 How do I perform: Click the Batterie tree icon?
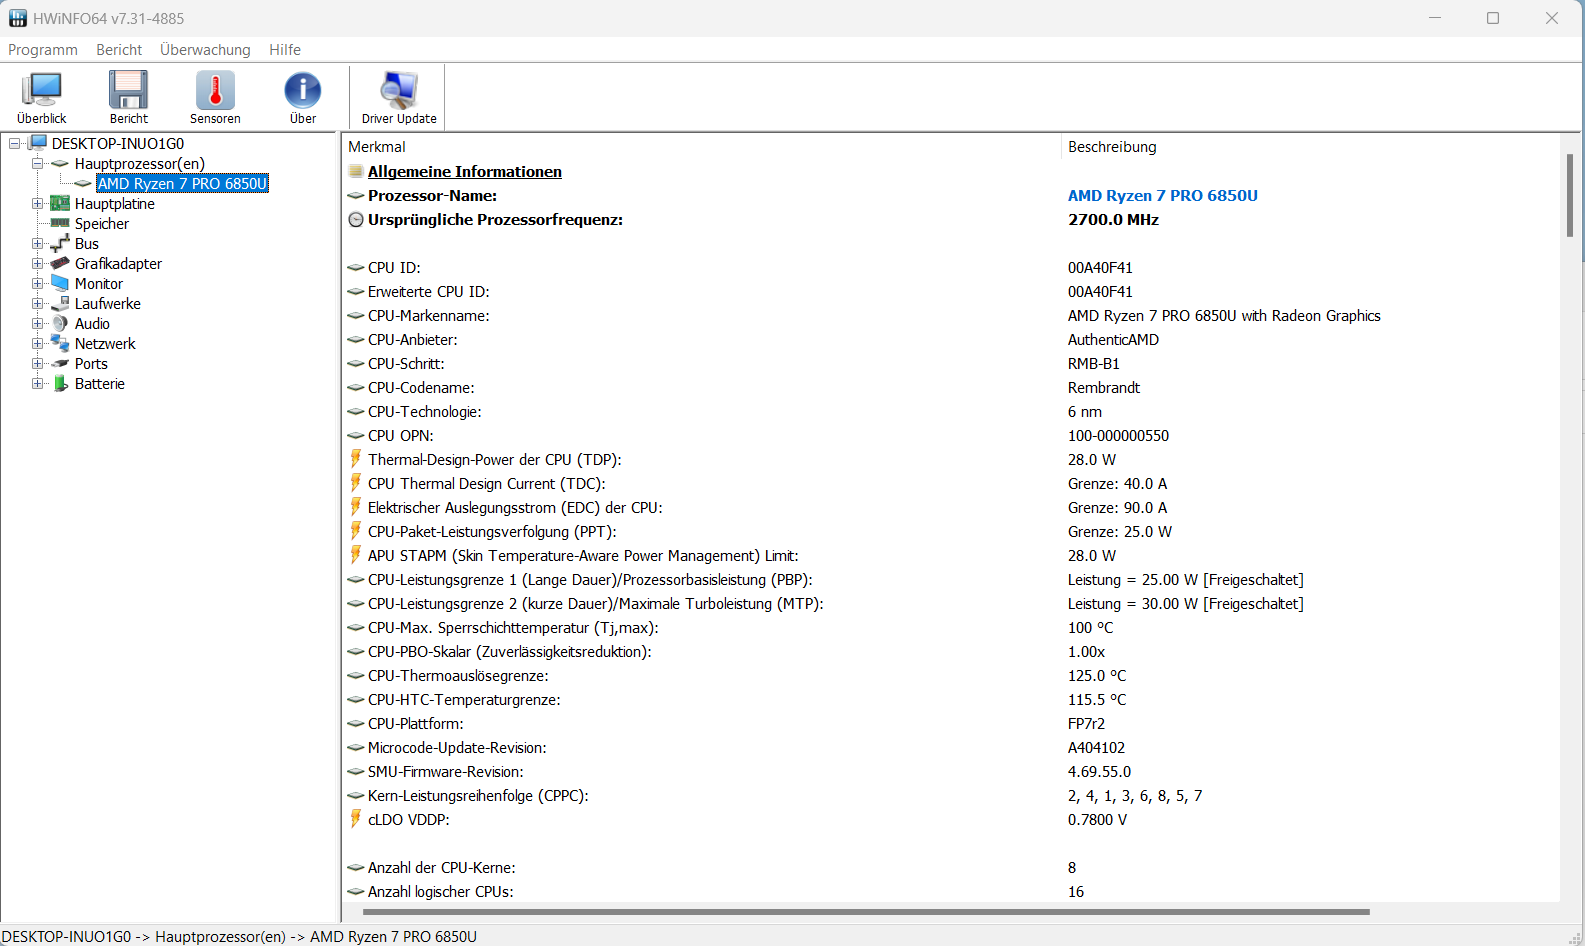[x=60, y=383]
